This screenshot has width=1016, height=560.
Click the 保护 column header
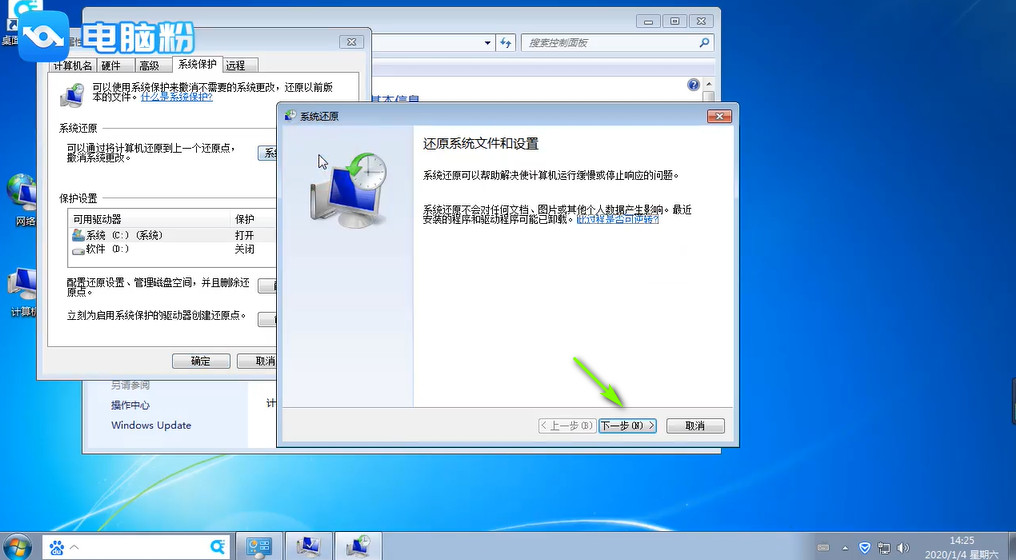coord(253,219)
